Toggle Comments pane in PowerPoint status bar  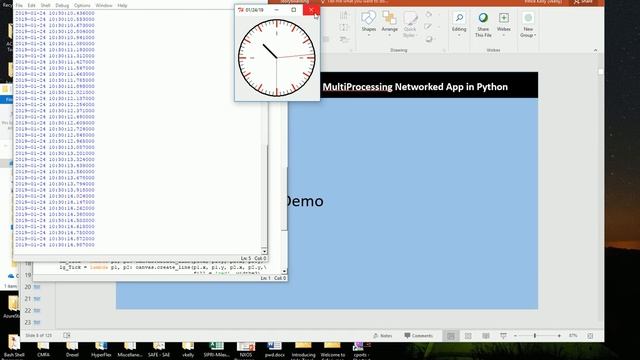(418, 336)
